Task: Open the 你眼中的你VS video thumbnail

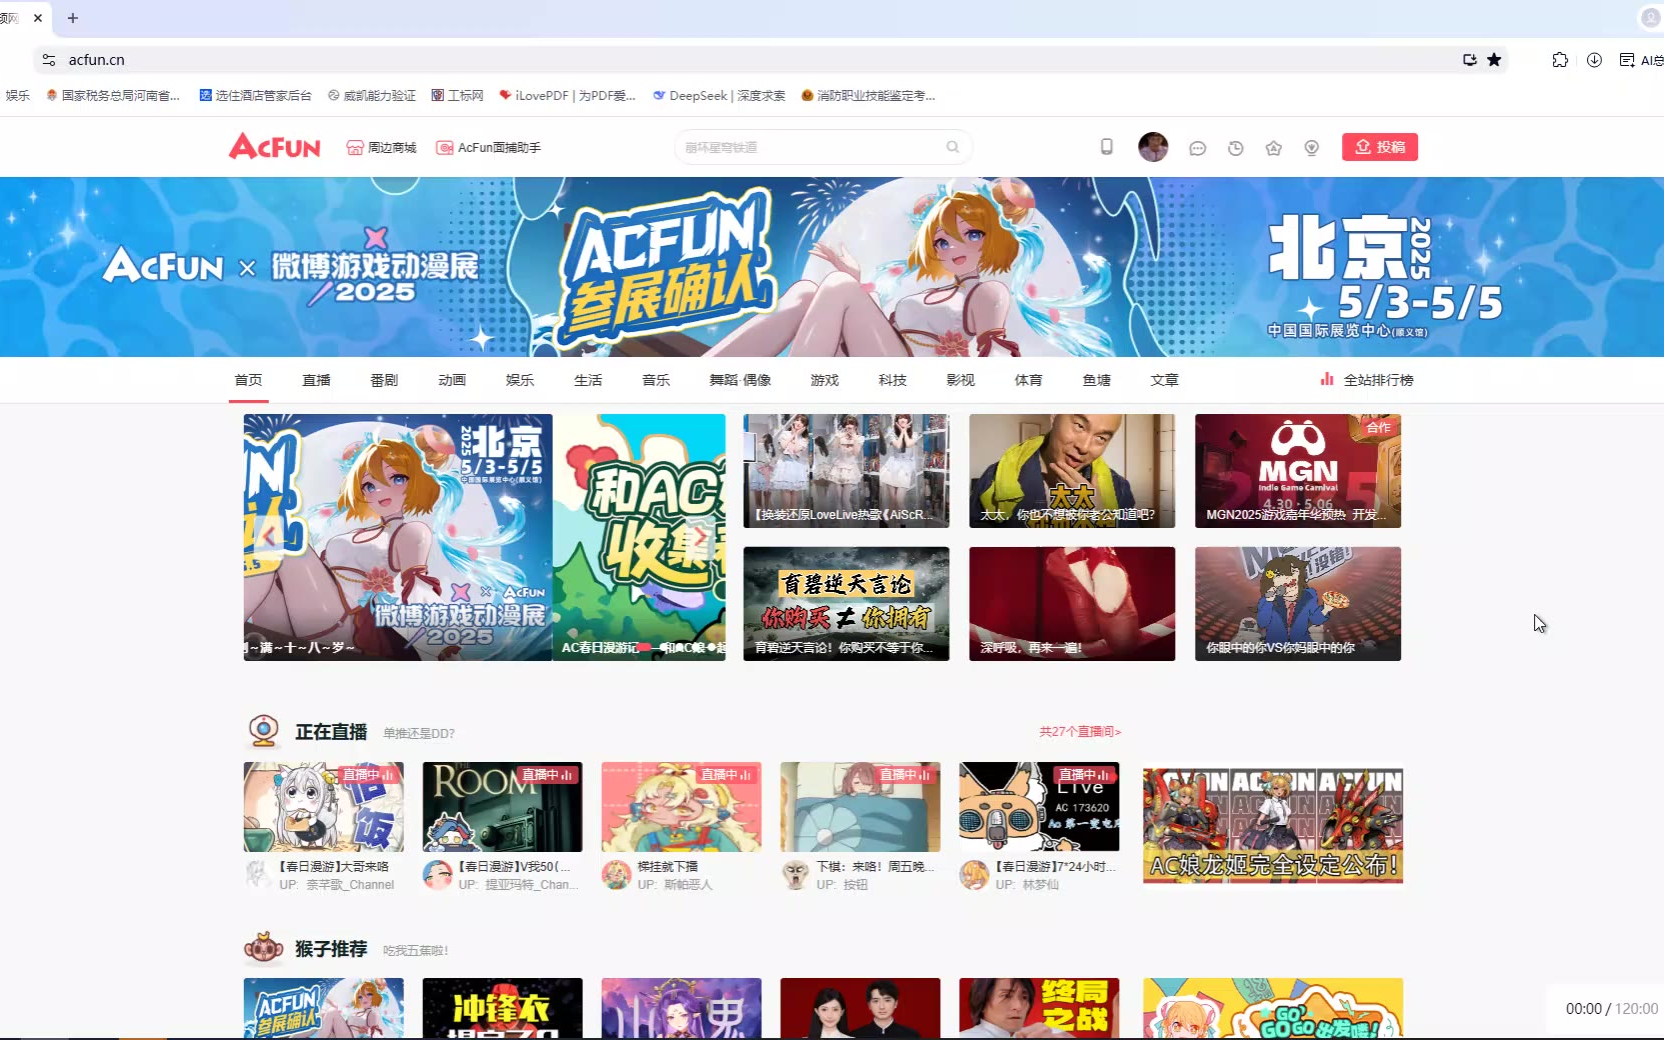Action: (1298, 603)
